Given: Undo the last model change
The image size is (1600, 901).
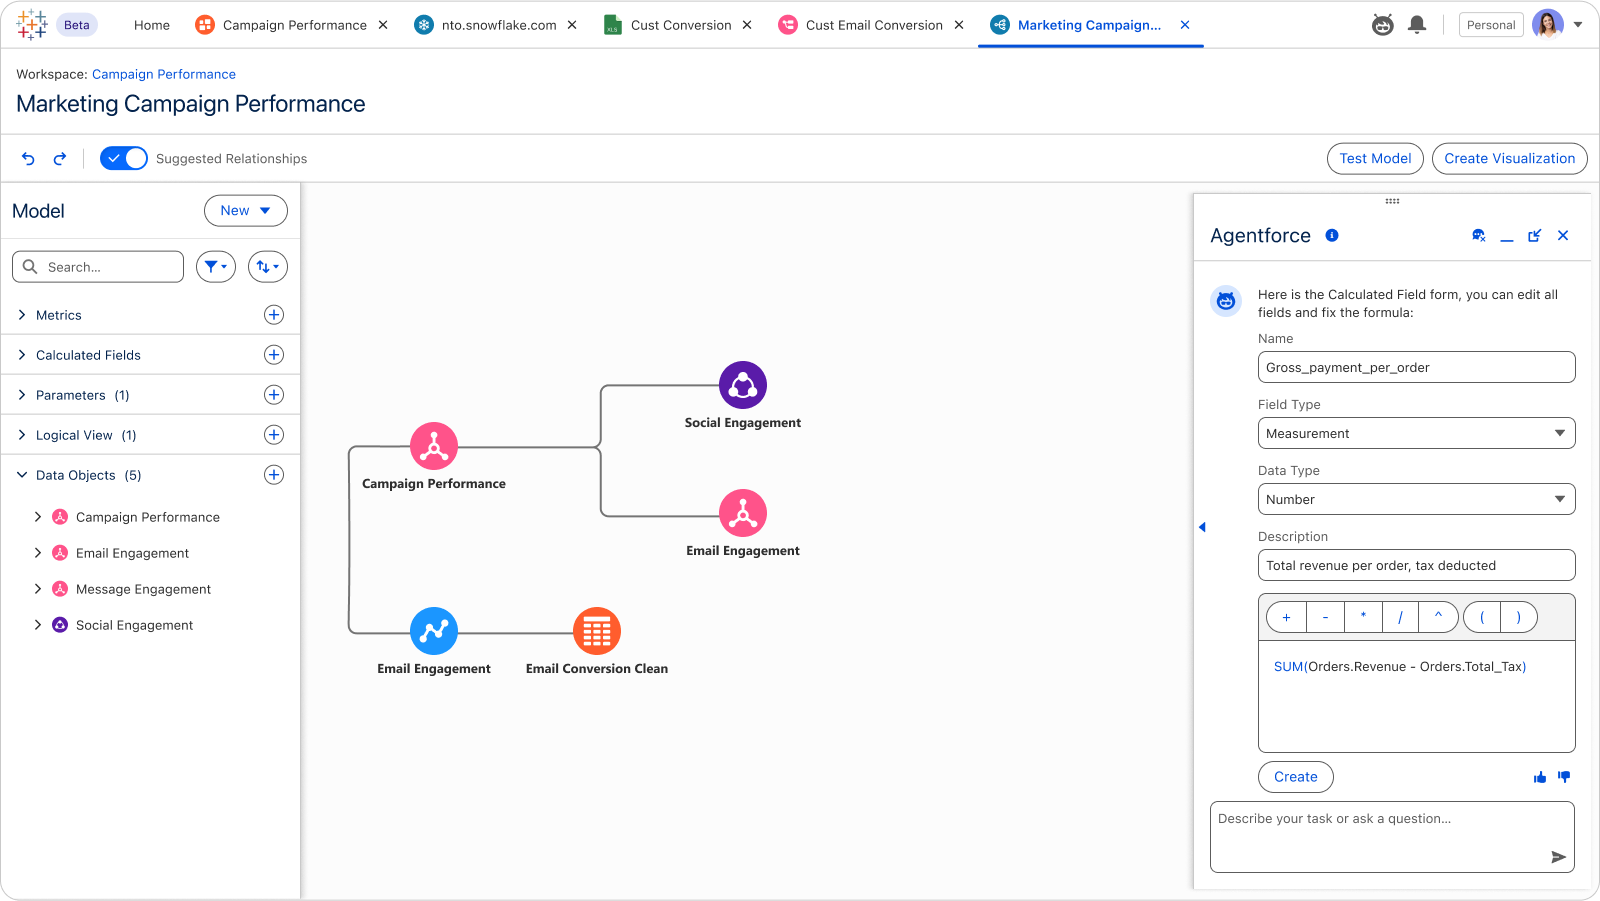Looking at the screenshot, I should click(x=28, y=158).
